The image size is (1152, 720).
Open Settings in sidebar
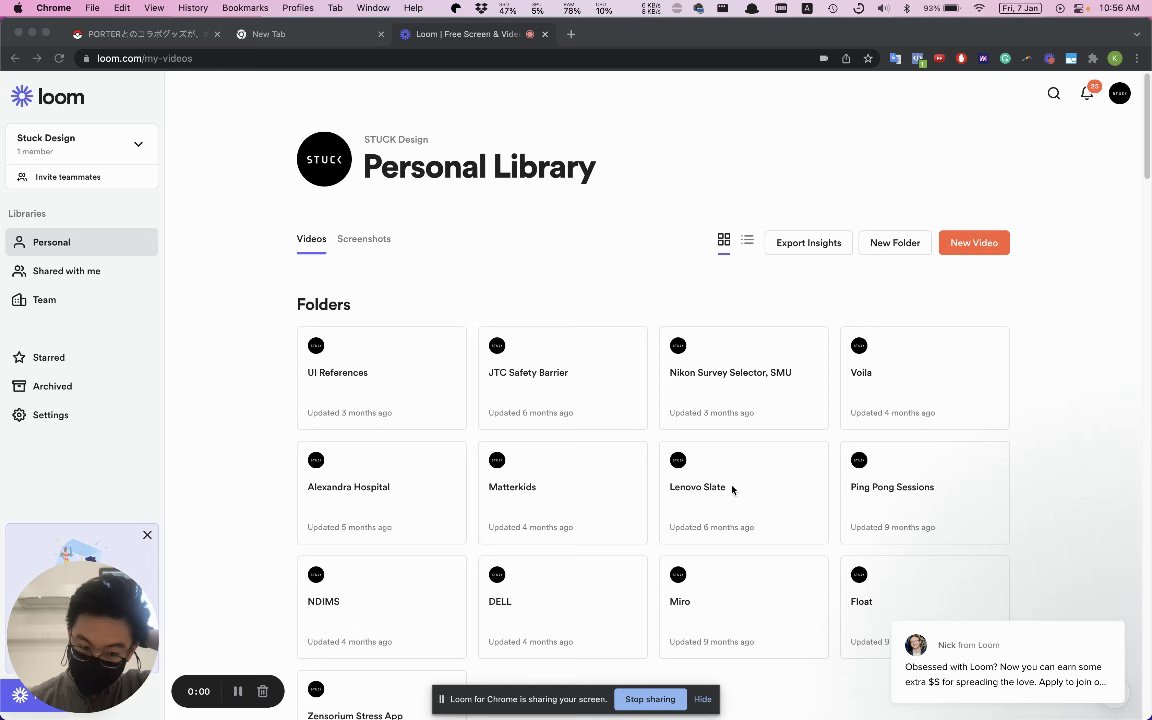(82, 415)
